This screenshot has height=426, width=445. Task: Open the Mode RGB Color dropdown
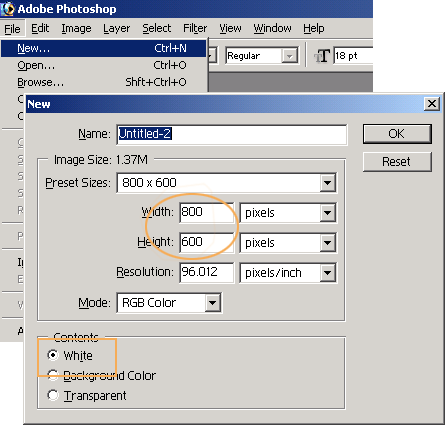click(212, 303)
